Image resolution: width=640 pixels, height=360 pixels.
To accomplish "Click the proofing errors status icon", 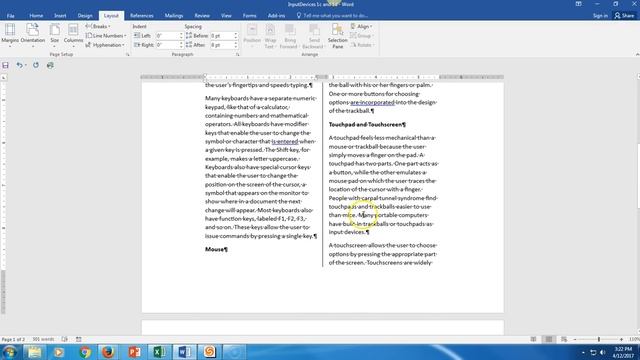I will (64, 340).
